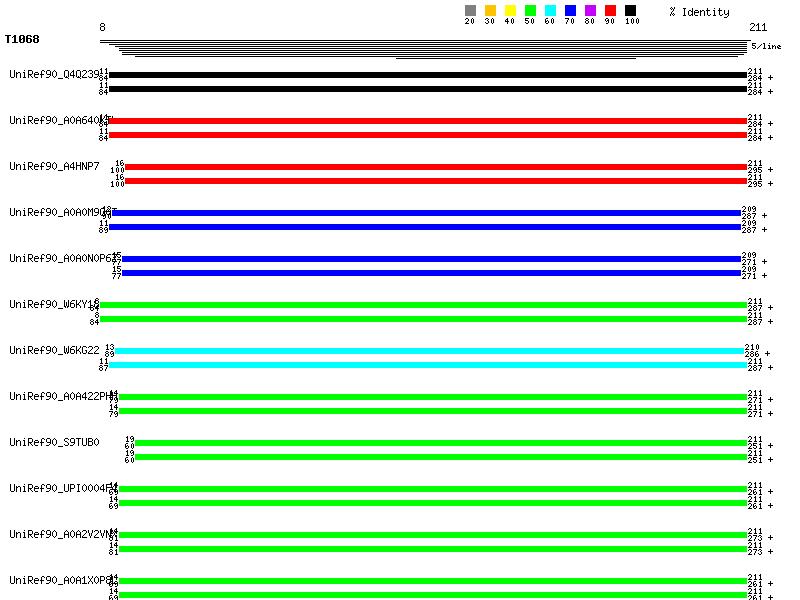This screenshot has width=800, height=600.
Task: Select the UniRef90_W6KG22 hit label
Action: click(55, 350)
